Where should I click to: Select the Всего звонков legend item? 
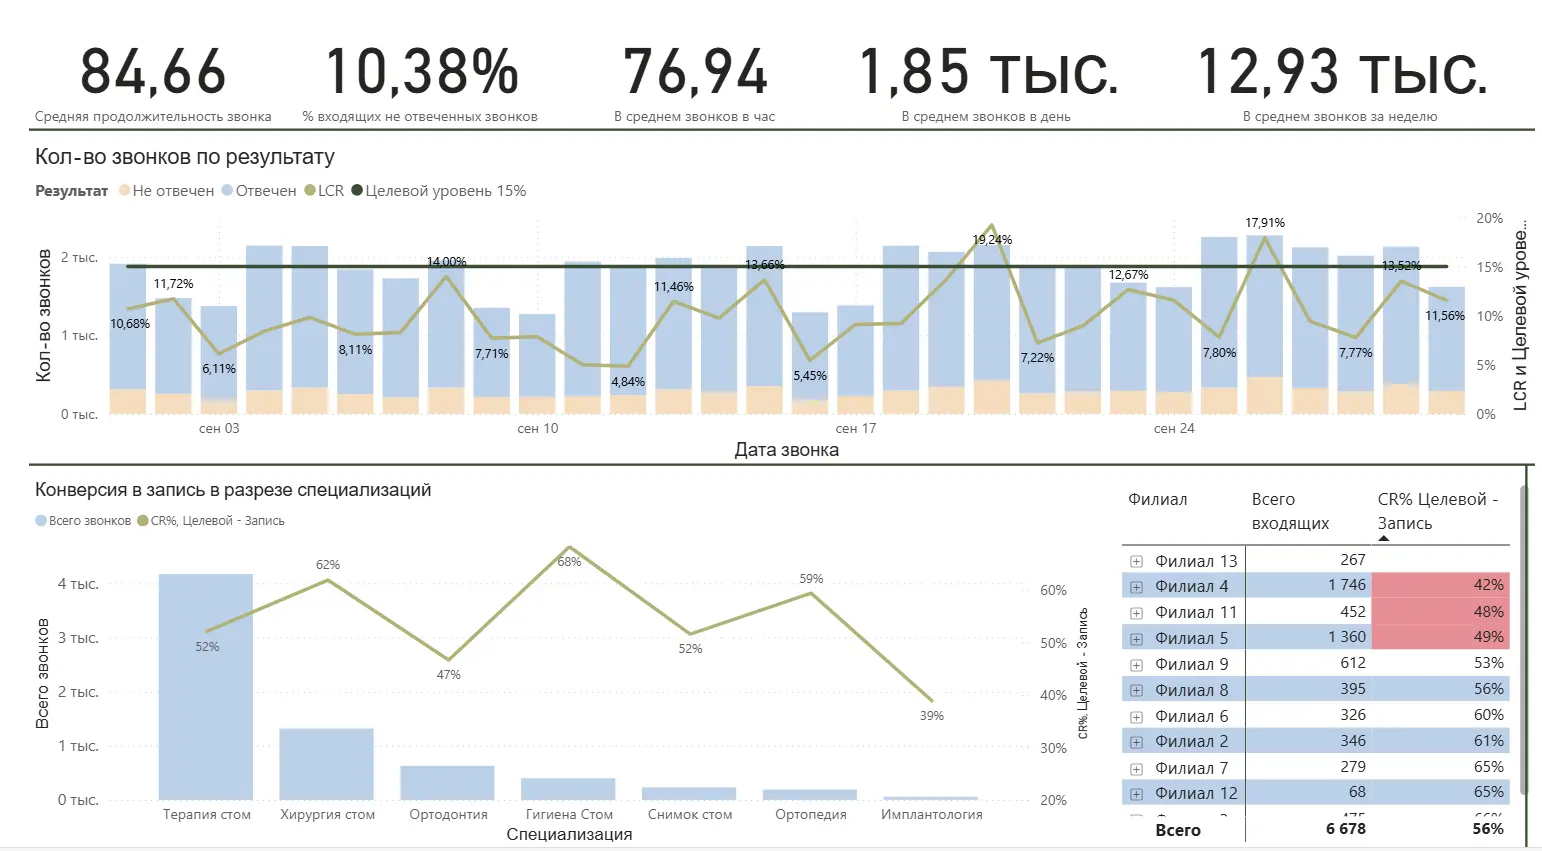pyautogui.click(x=83, y=521)
